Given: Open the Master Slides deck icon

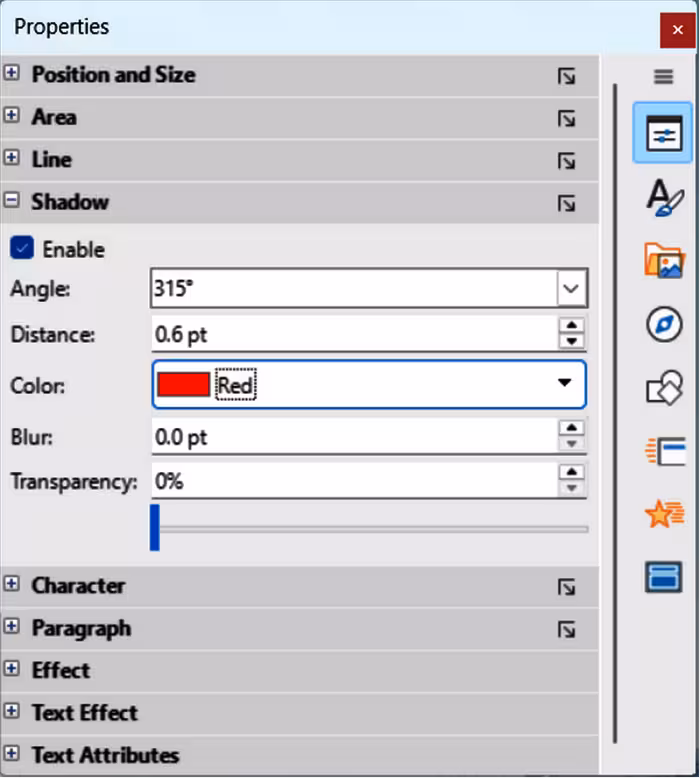Looking at the screenshot, I should [x=663, y=577].
